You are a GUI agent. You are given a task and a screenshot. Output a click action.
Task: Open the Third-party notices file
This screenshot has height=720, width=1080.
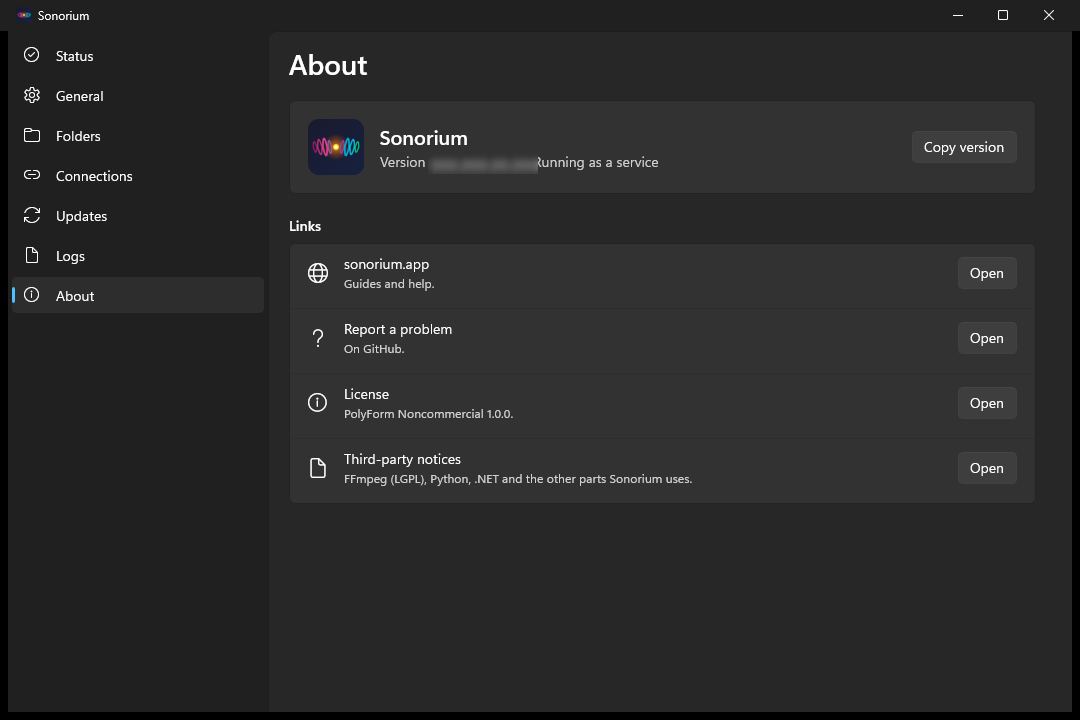[986, 468]
